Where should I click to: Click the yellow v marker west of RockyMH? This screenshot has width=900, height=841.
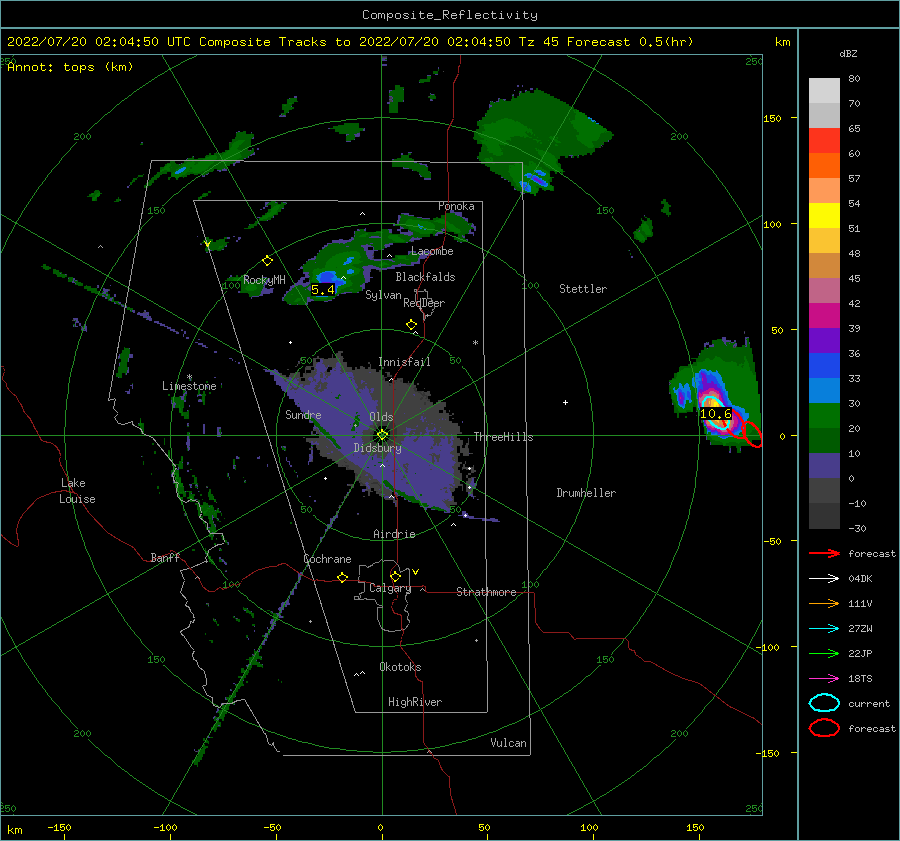click(208, 245)
